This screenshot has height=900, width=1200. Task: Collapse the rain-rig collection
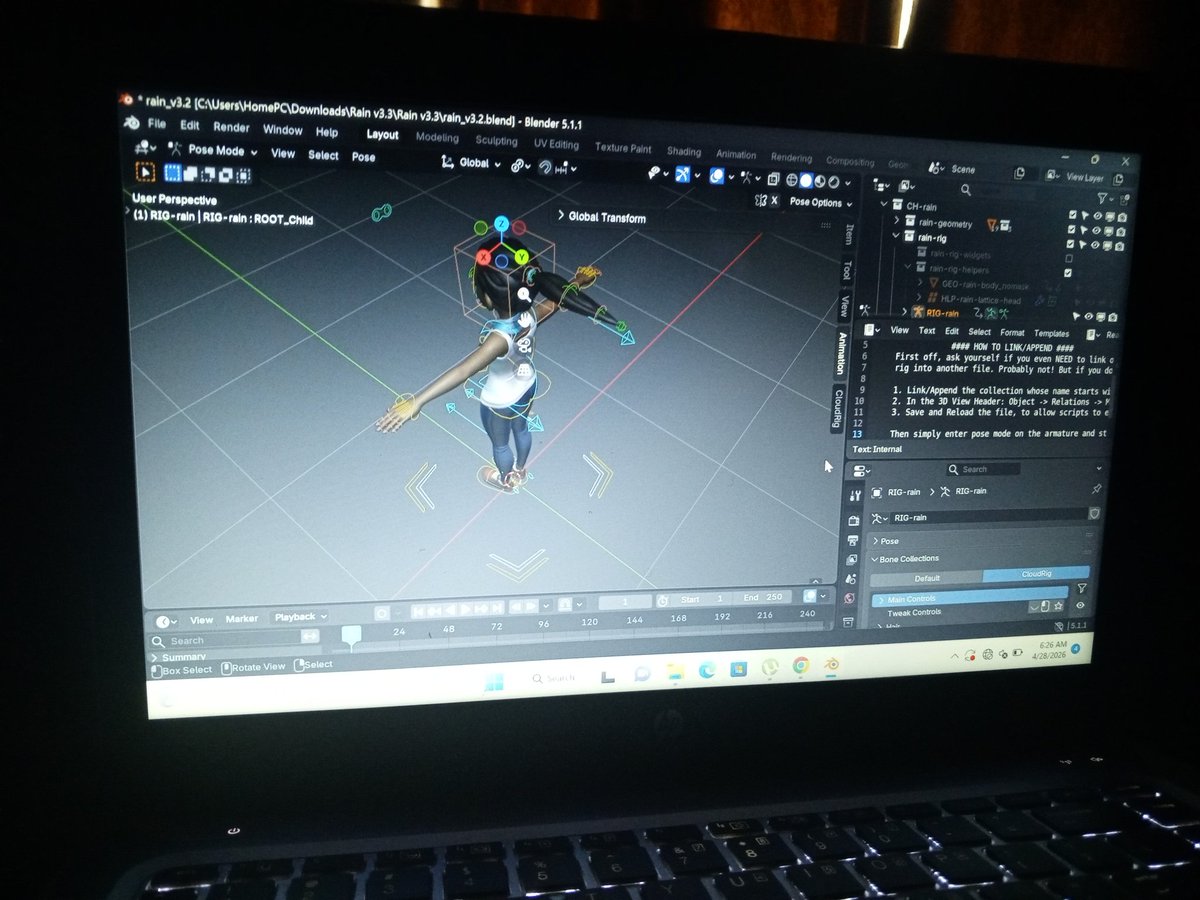[896, 236]
